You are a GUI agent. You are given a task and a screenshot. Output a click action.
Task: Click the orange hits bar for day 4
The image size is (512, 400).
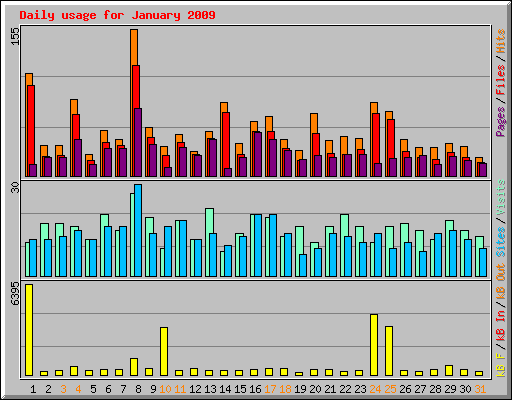(x=74, y=107)
